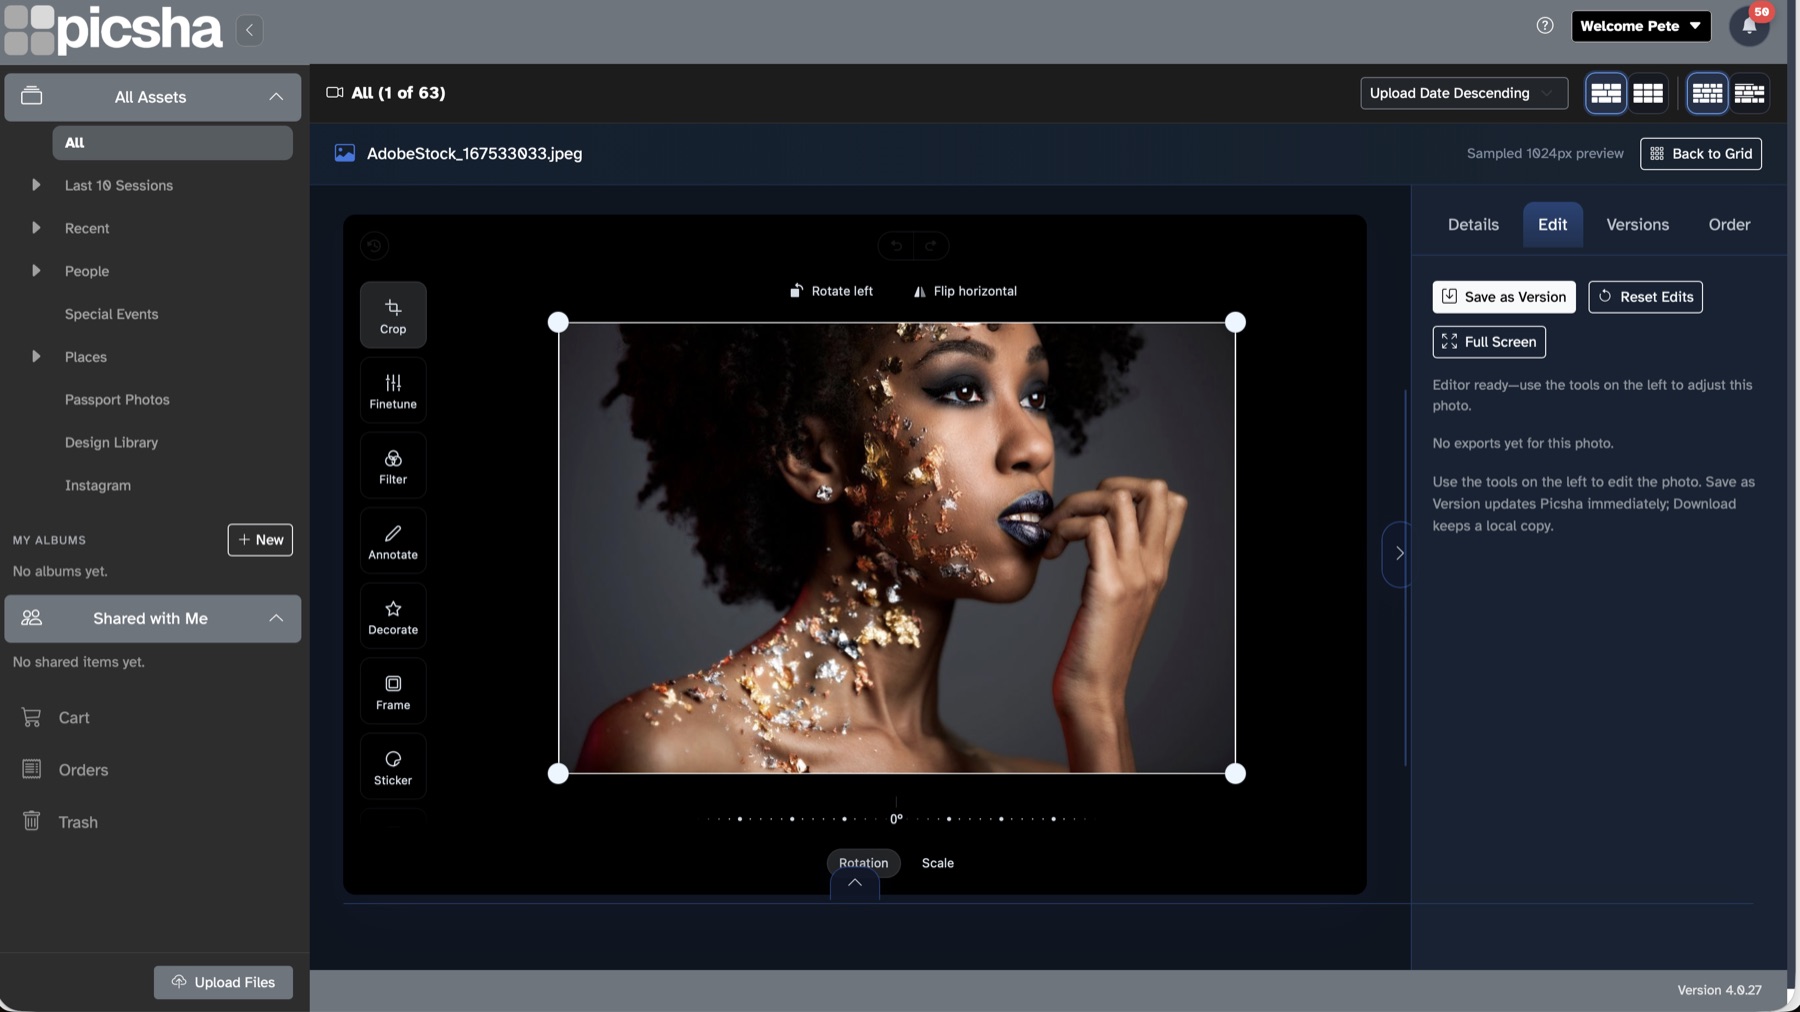Click the top-right crop handle
Screen dimensions: 1800x1012
coord(1235,322)
